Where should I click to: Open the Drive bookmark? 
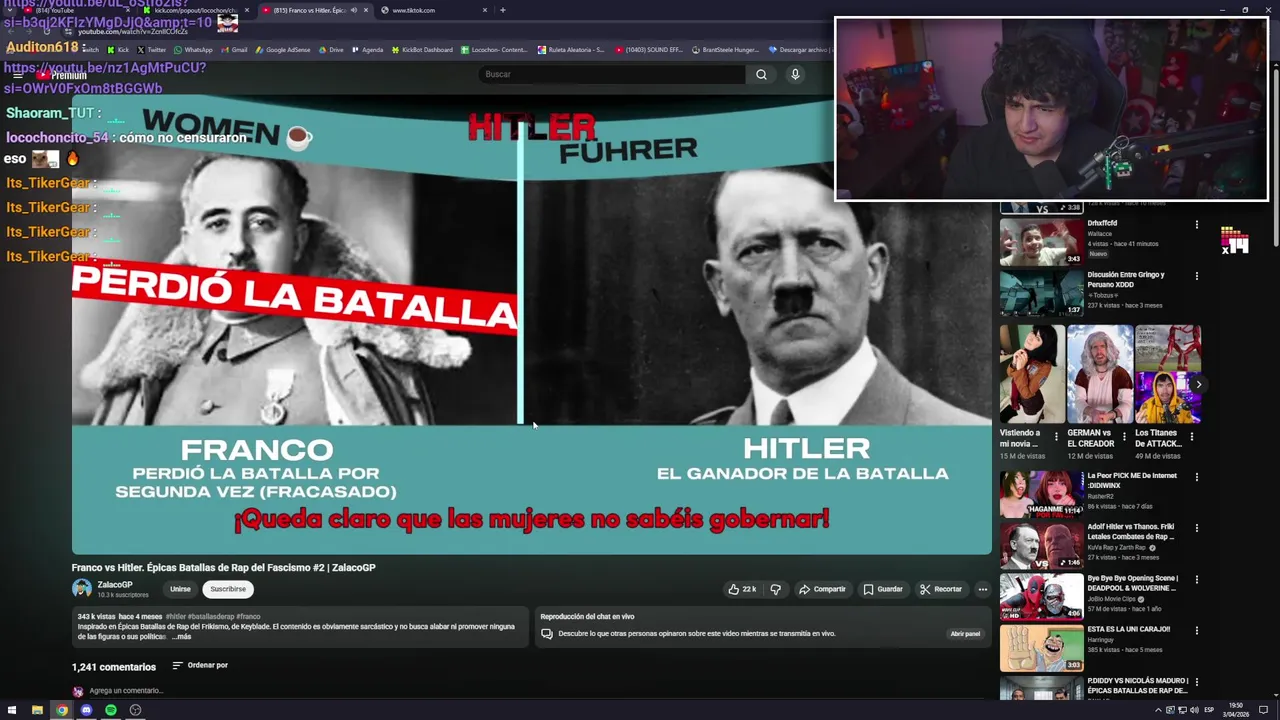pos(331,50)
